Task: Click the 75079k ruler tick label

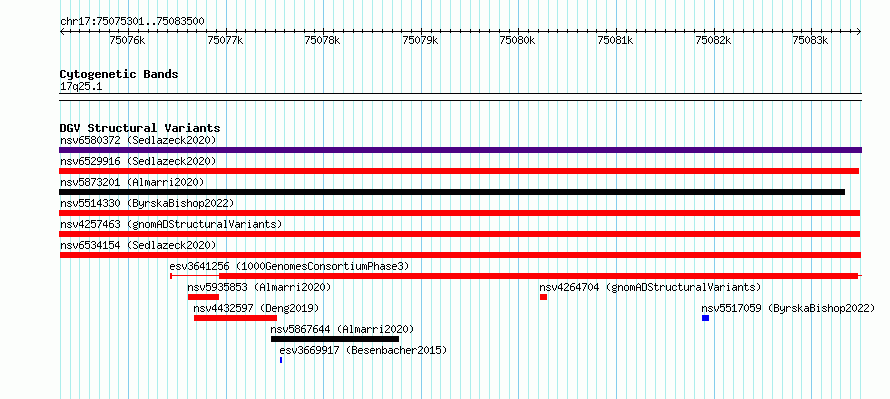Action: coord(420,40)
